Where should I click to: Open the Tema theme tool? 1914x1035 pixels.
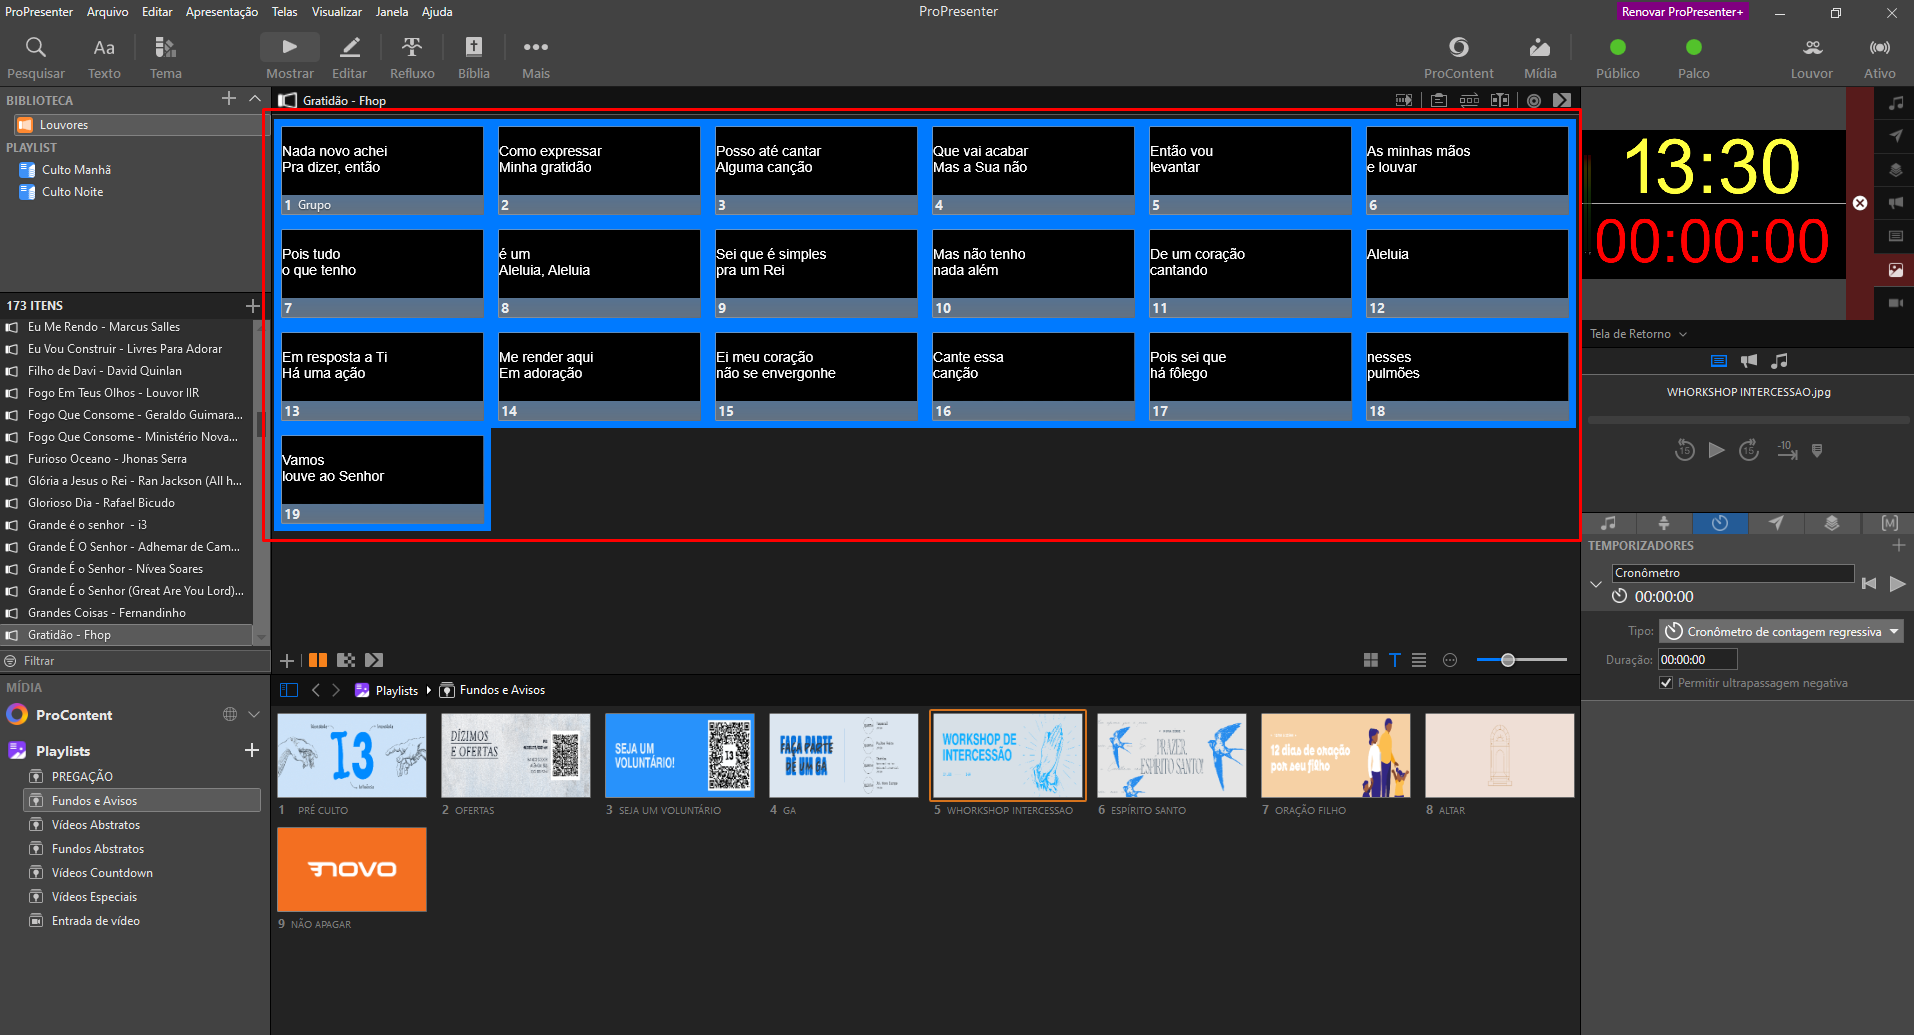click(166, 58)
